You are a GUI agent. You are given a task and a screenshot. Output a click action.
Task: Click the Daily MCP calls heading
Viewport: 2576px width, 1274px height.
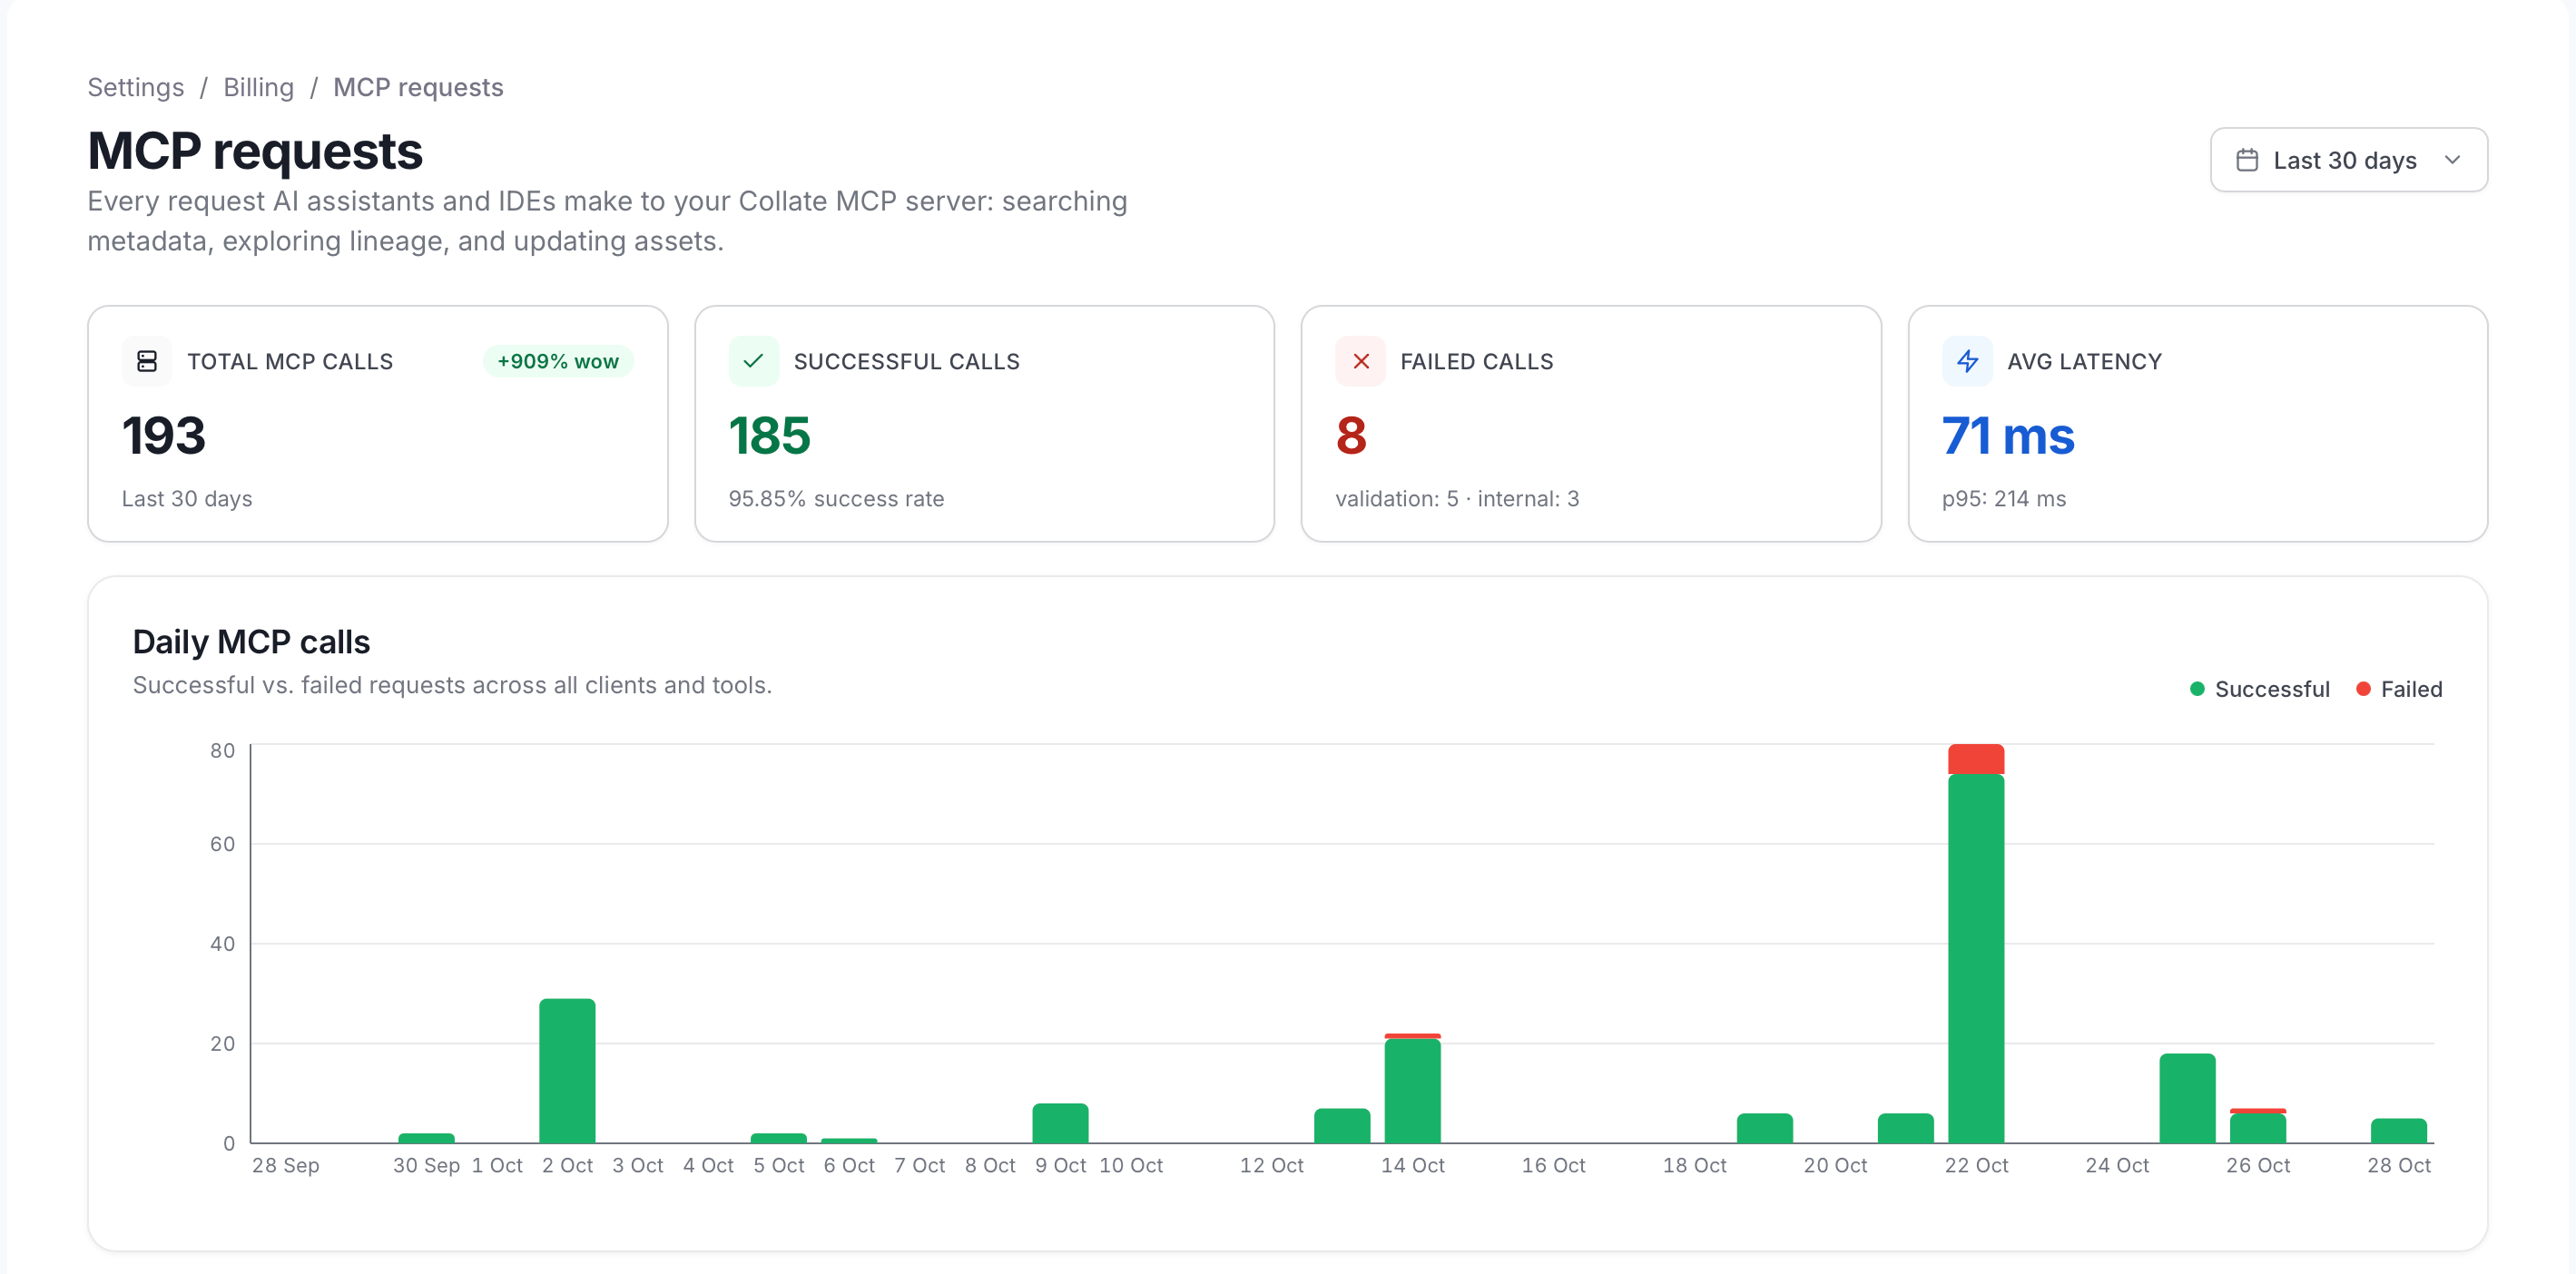pos(251,642)
